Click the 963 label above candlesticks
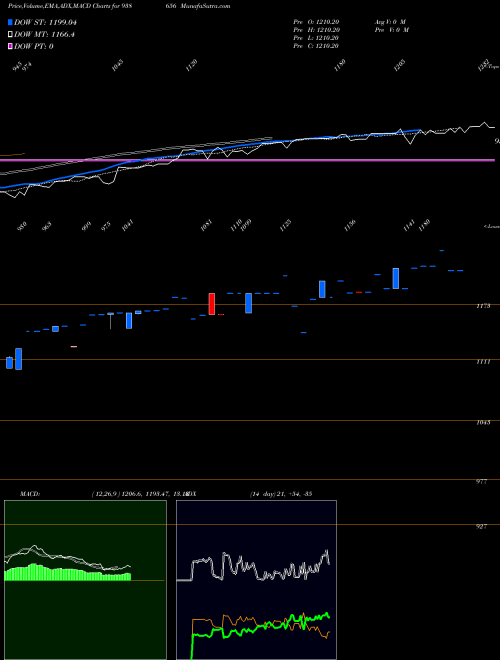Viewport: 500px width, 660px height. (48, 226)
